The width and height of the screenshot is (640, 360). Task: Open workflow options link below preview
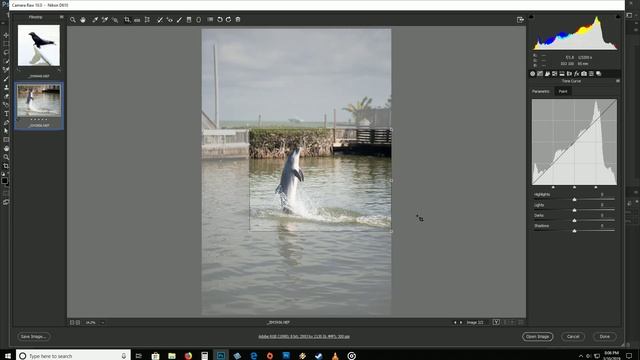pos(304,337)
